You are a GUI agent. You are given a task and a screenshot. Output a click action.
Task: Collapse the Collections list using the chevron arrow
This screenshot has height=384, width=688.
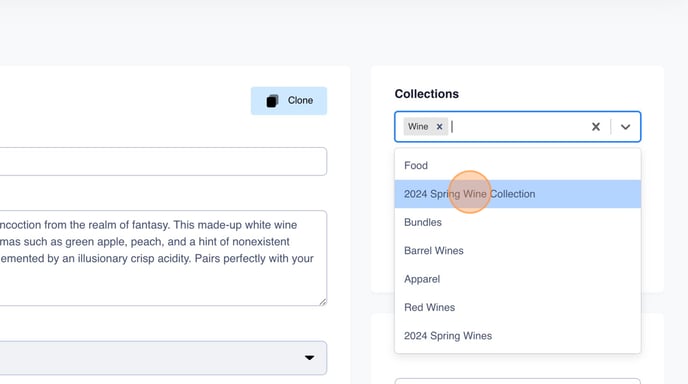[x=625, y=127]
